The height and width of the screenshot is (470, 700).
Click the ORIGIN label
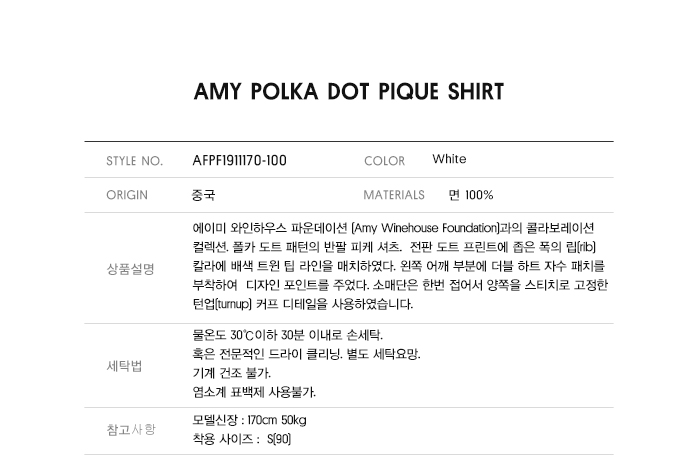(x=127, y=195)
